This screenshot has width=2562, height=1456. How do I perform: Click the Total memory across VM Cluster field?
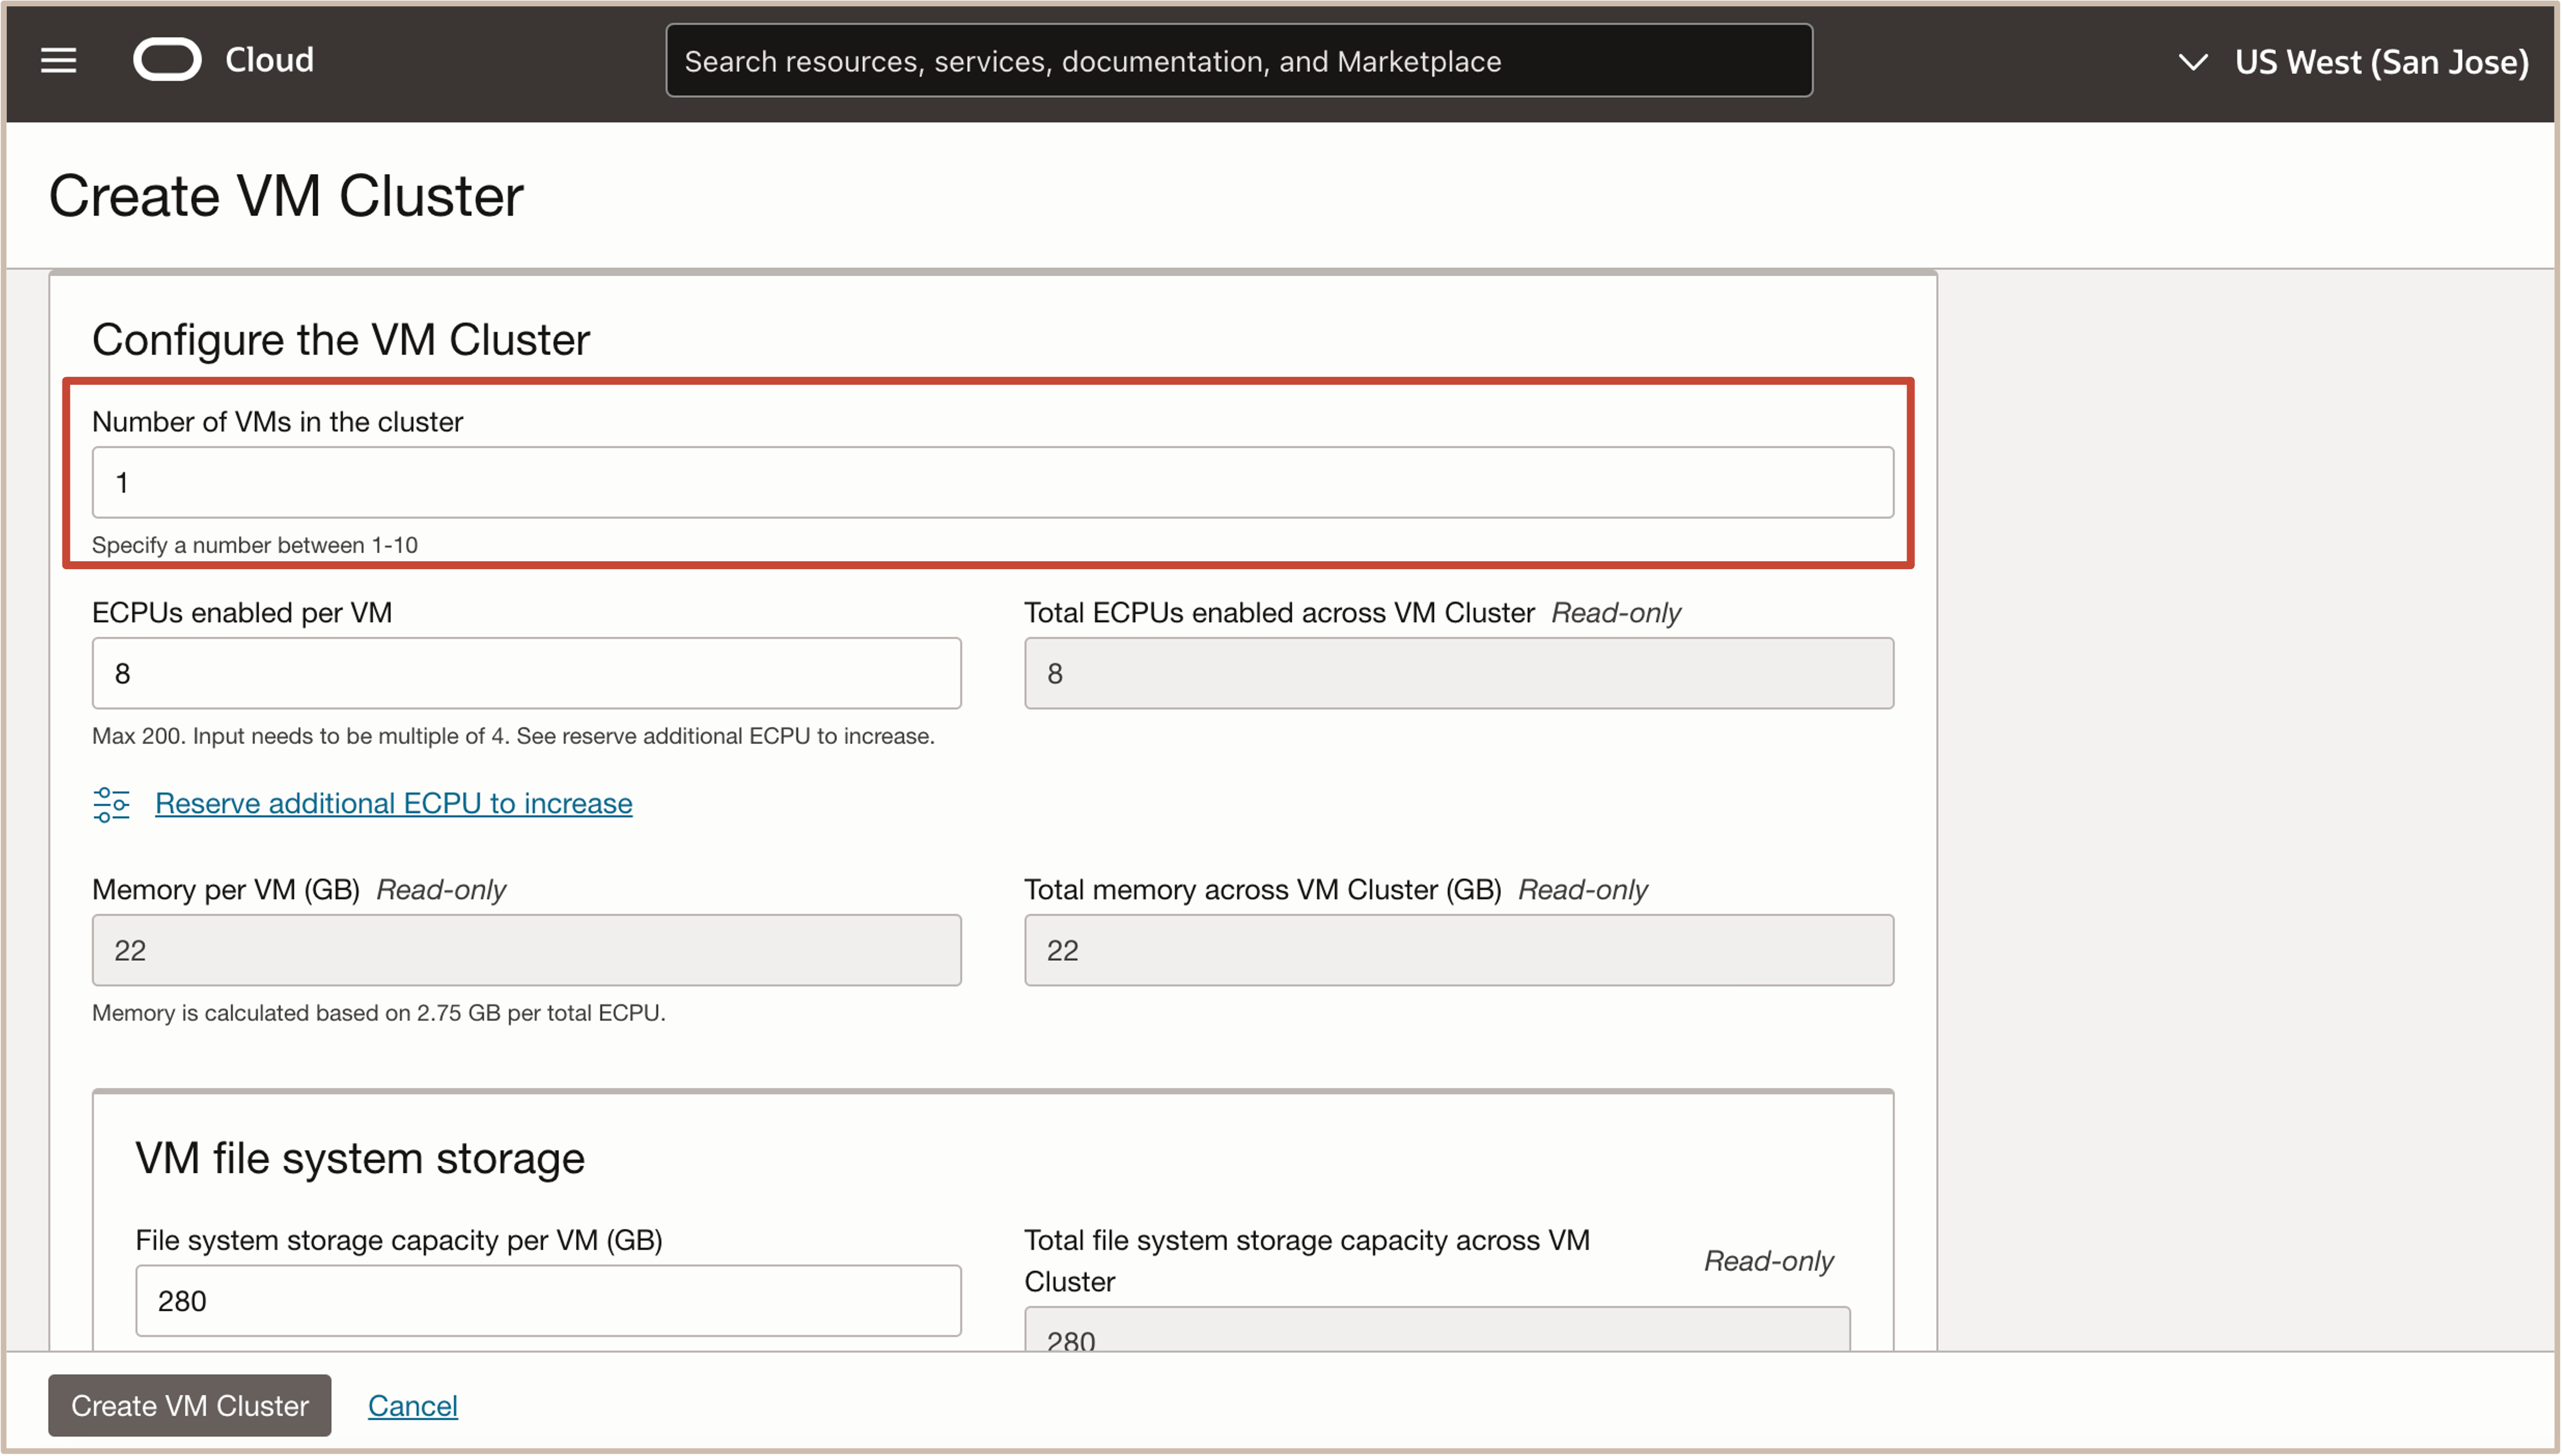pos(1458,950)
